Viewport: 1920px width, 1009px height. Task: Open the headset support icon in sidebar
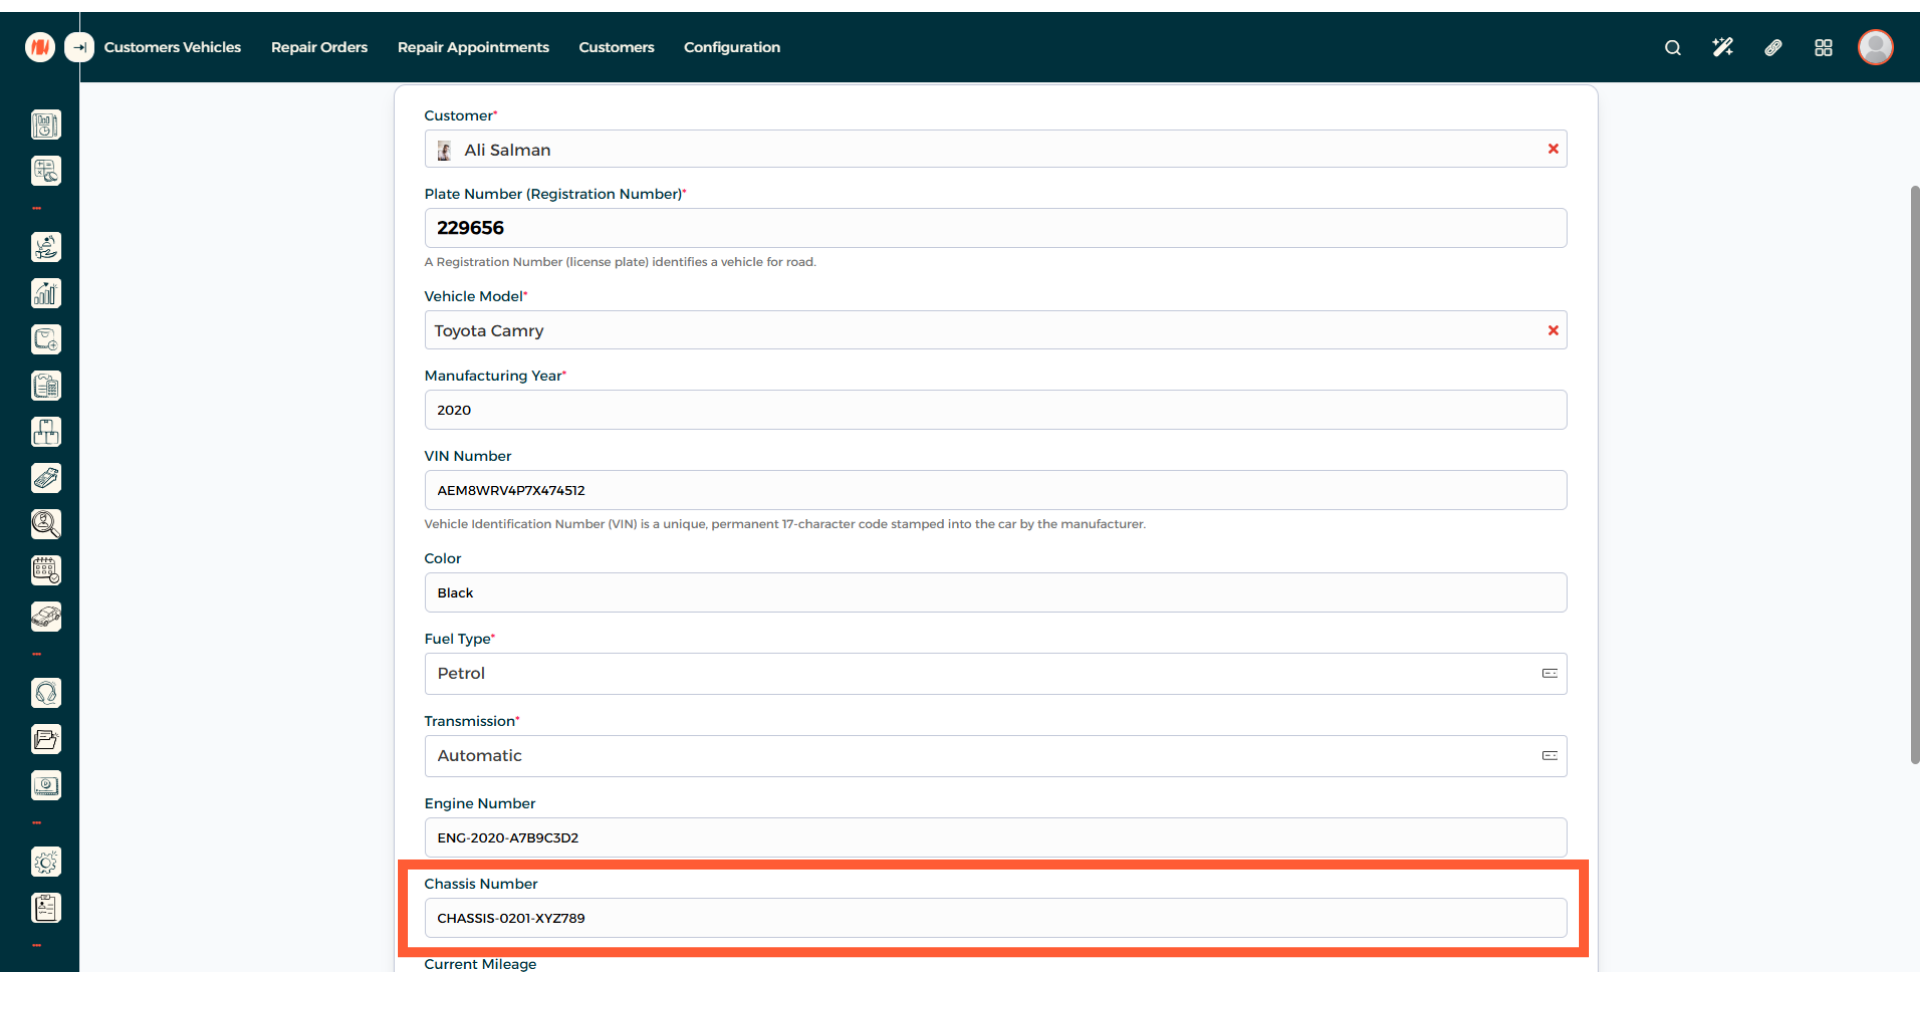point(46,693)
